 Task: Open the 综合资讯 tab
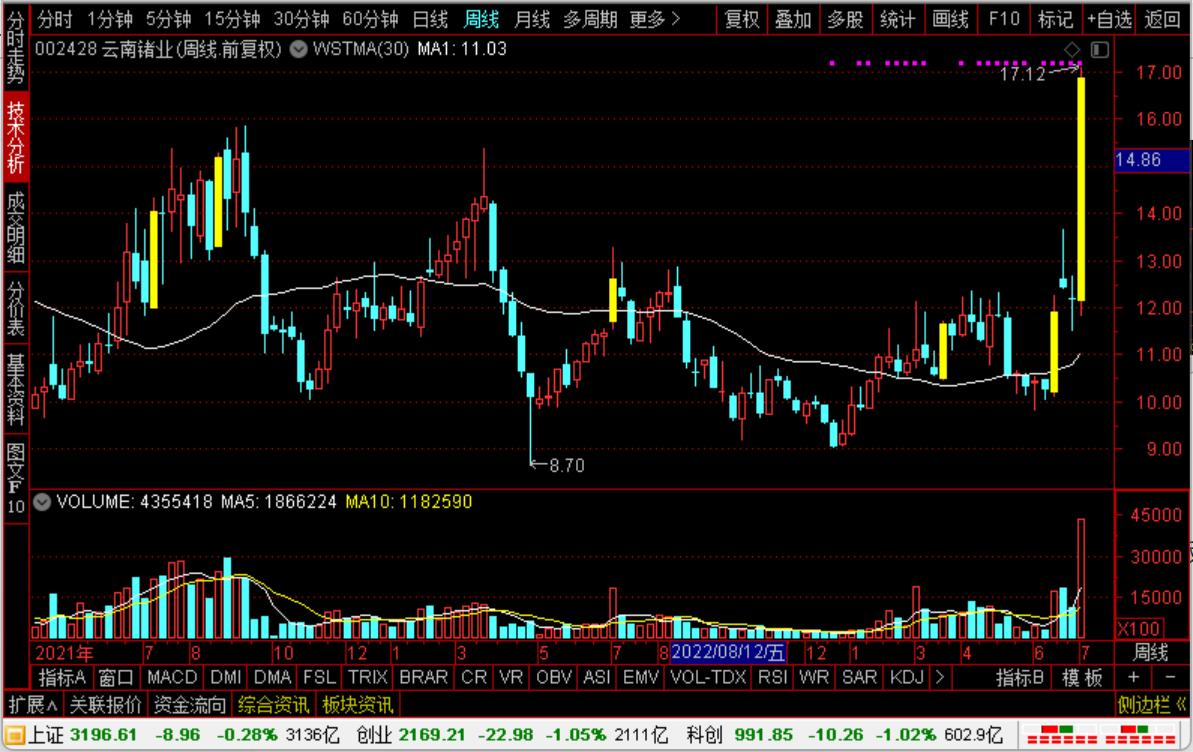click(274, 705)
